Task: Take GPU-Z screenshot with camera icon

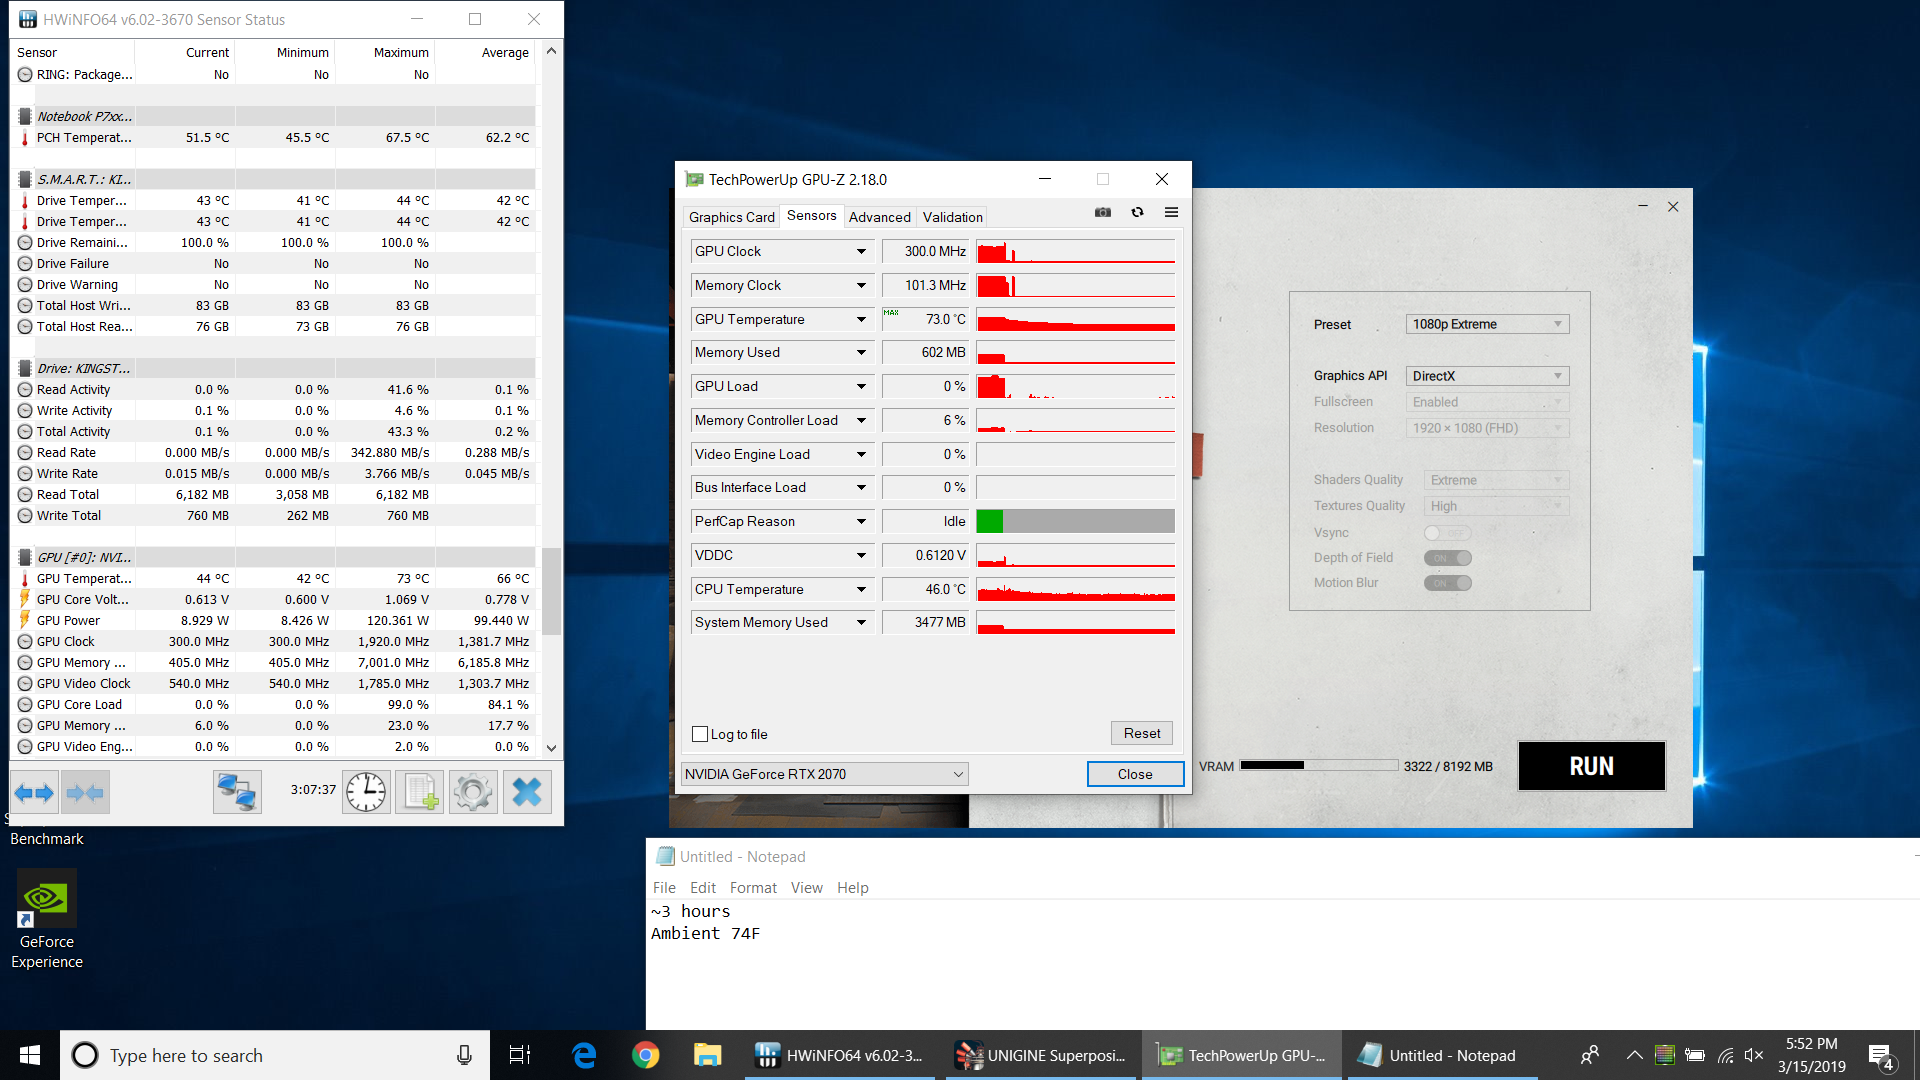Action: click(x=1103, y=212)
